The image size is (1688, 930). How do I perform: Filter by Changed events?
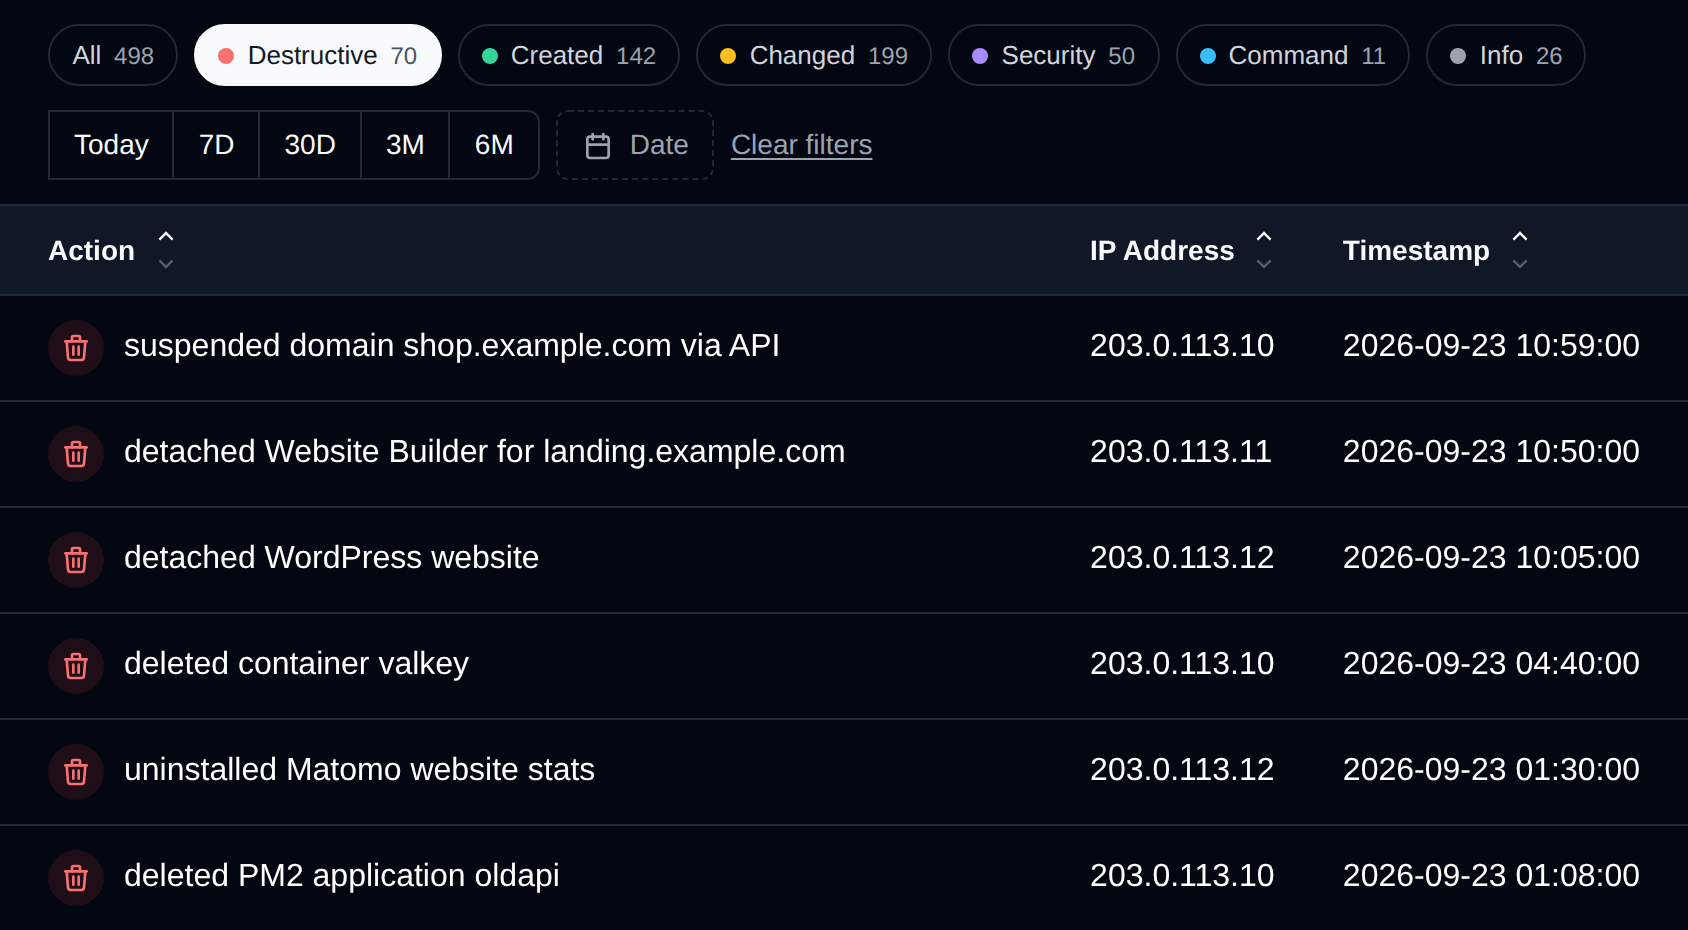pos(814,55)
